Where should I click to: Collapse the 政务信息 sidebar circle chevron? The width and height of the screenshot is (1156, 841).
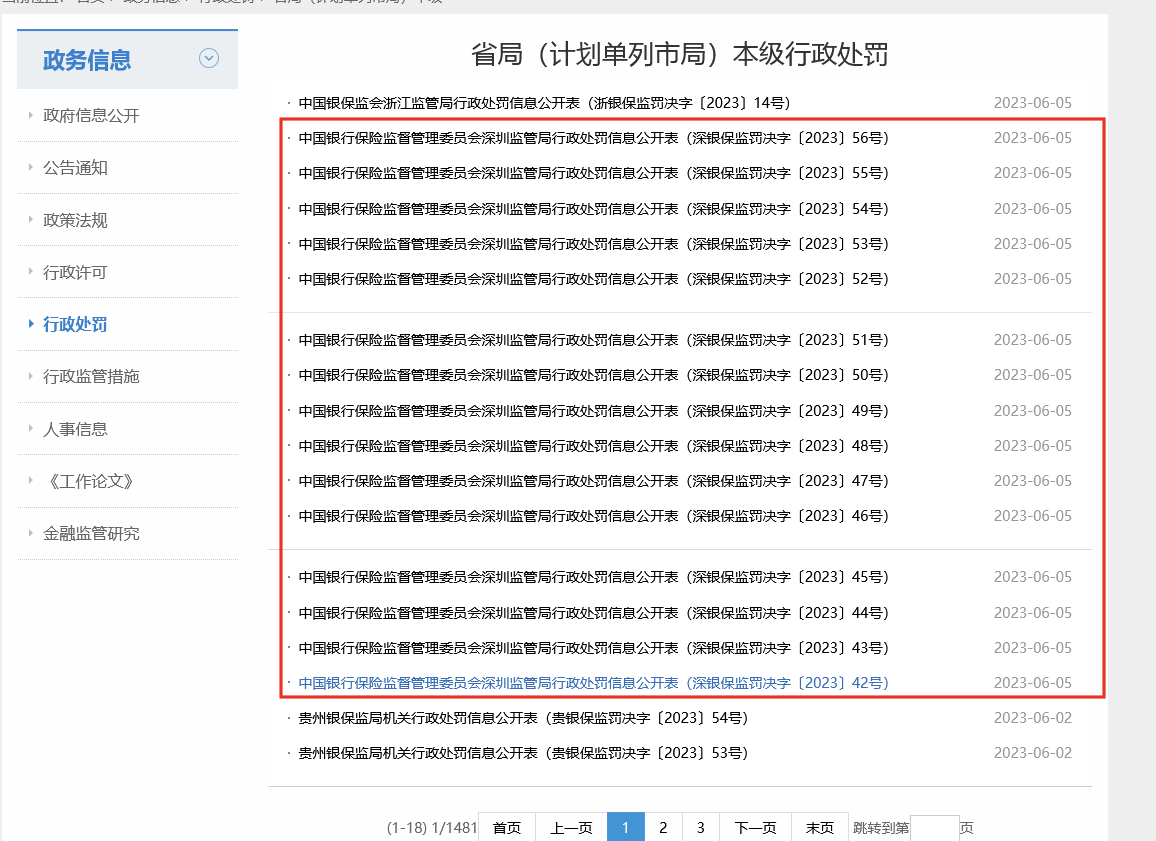(x=209, y=58)
